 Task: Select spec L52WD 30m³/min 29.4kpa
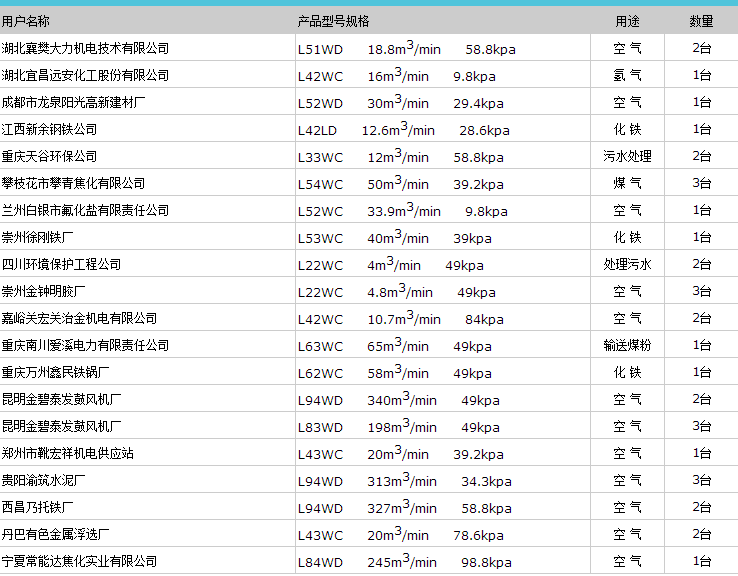(401, 103)
